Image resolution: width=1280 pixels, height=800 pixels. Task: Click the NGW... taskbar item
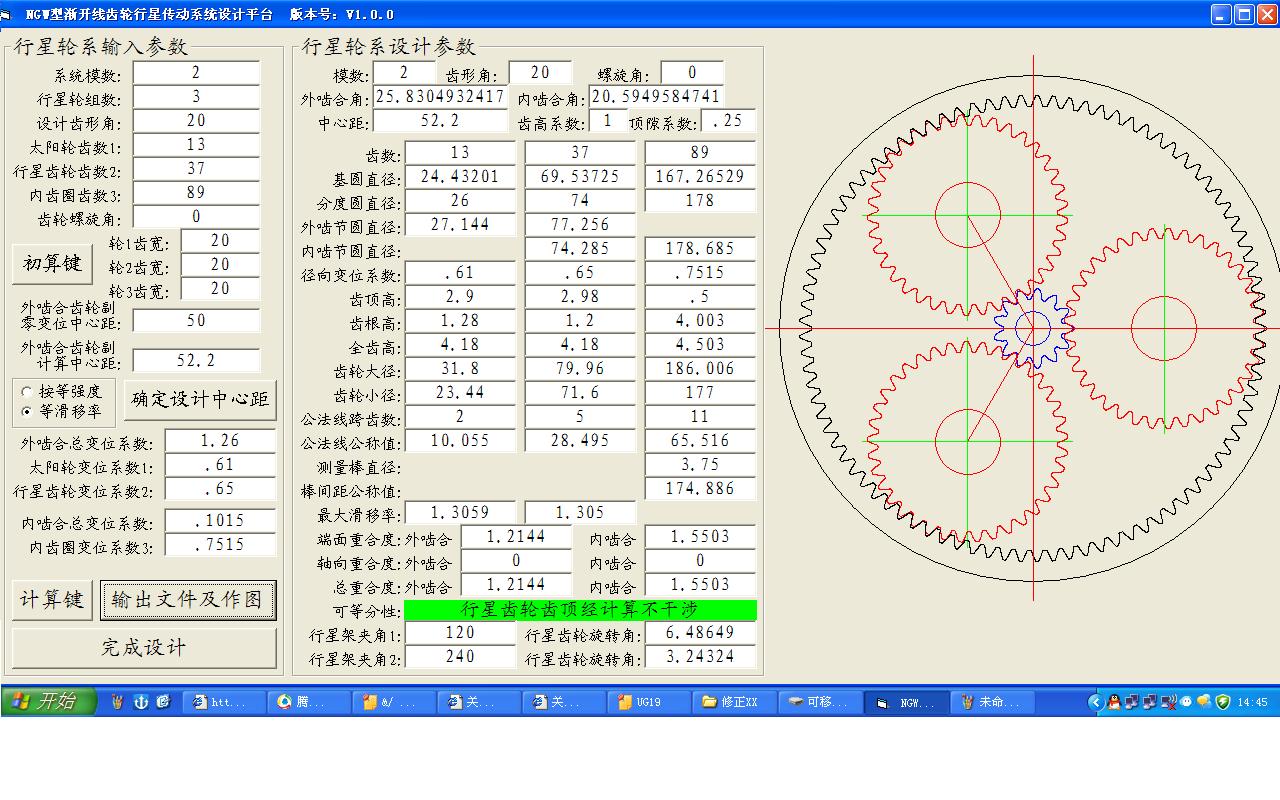coord(906,702)
